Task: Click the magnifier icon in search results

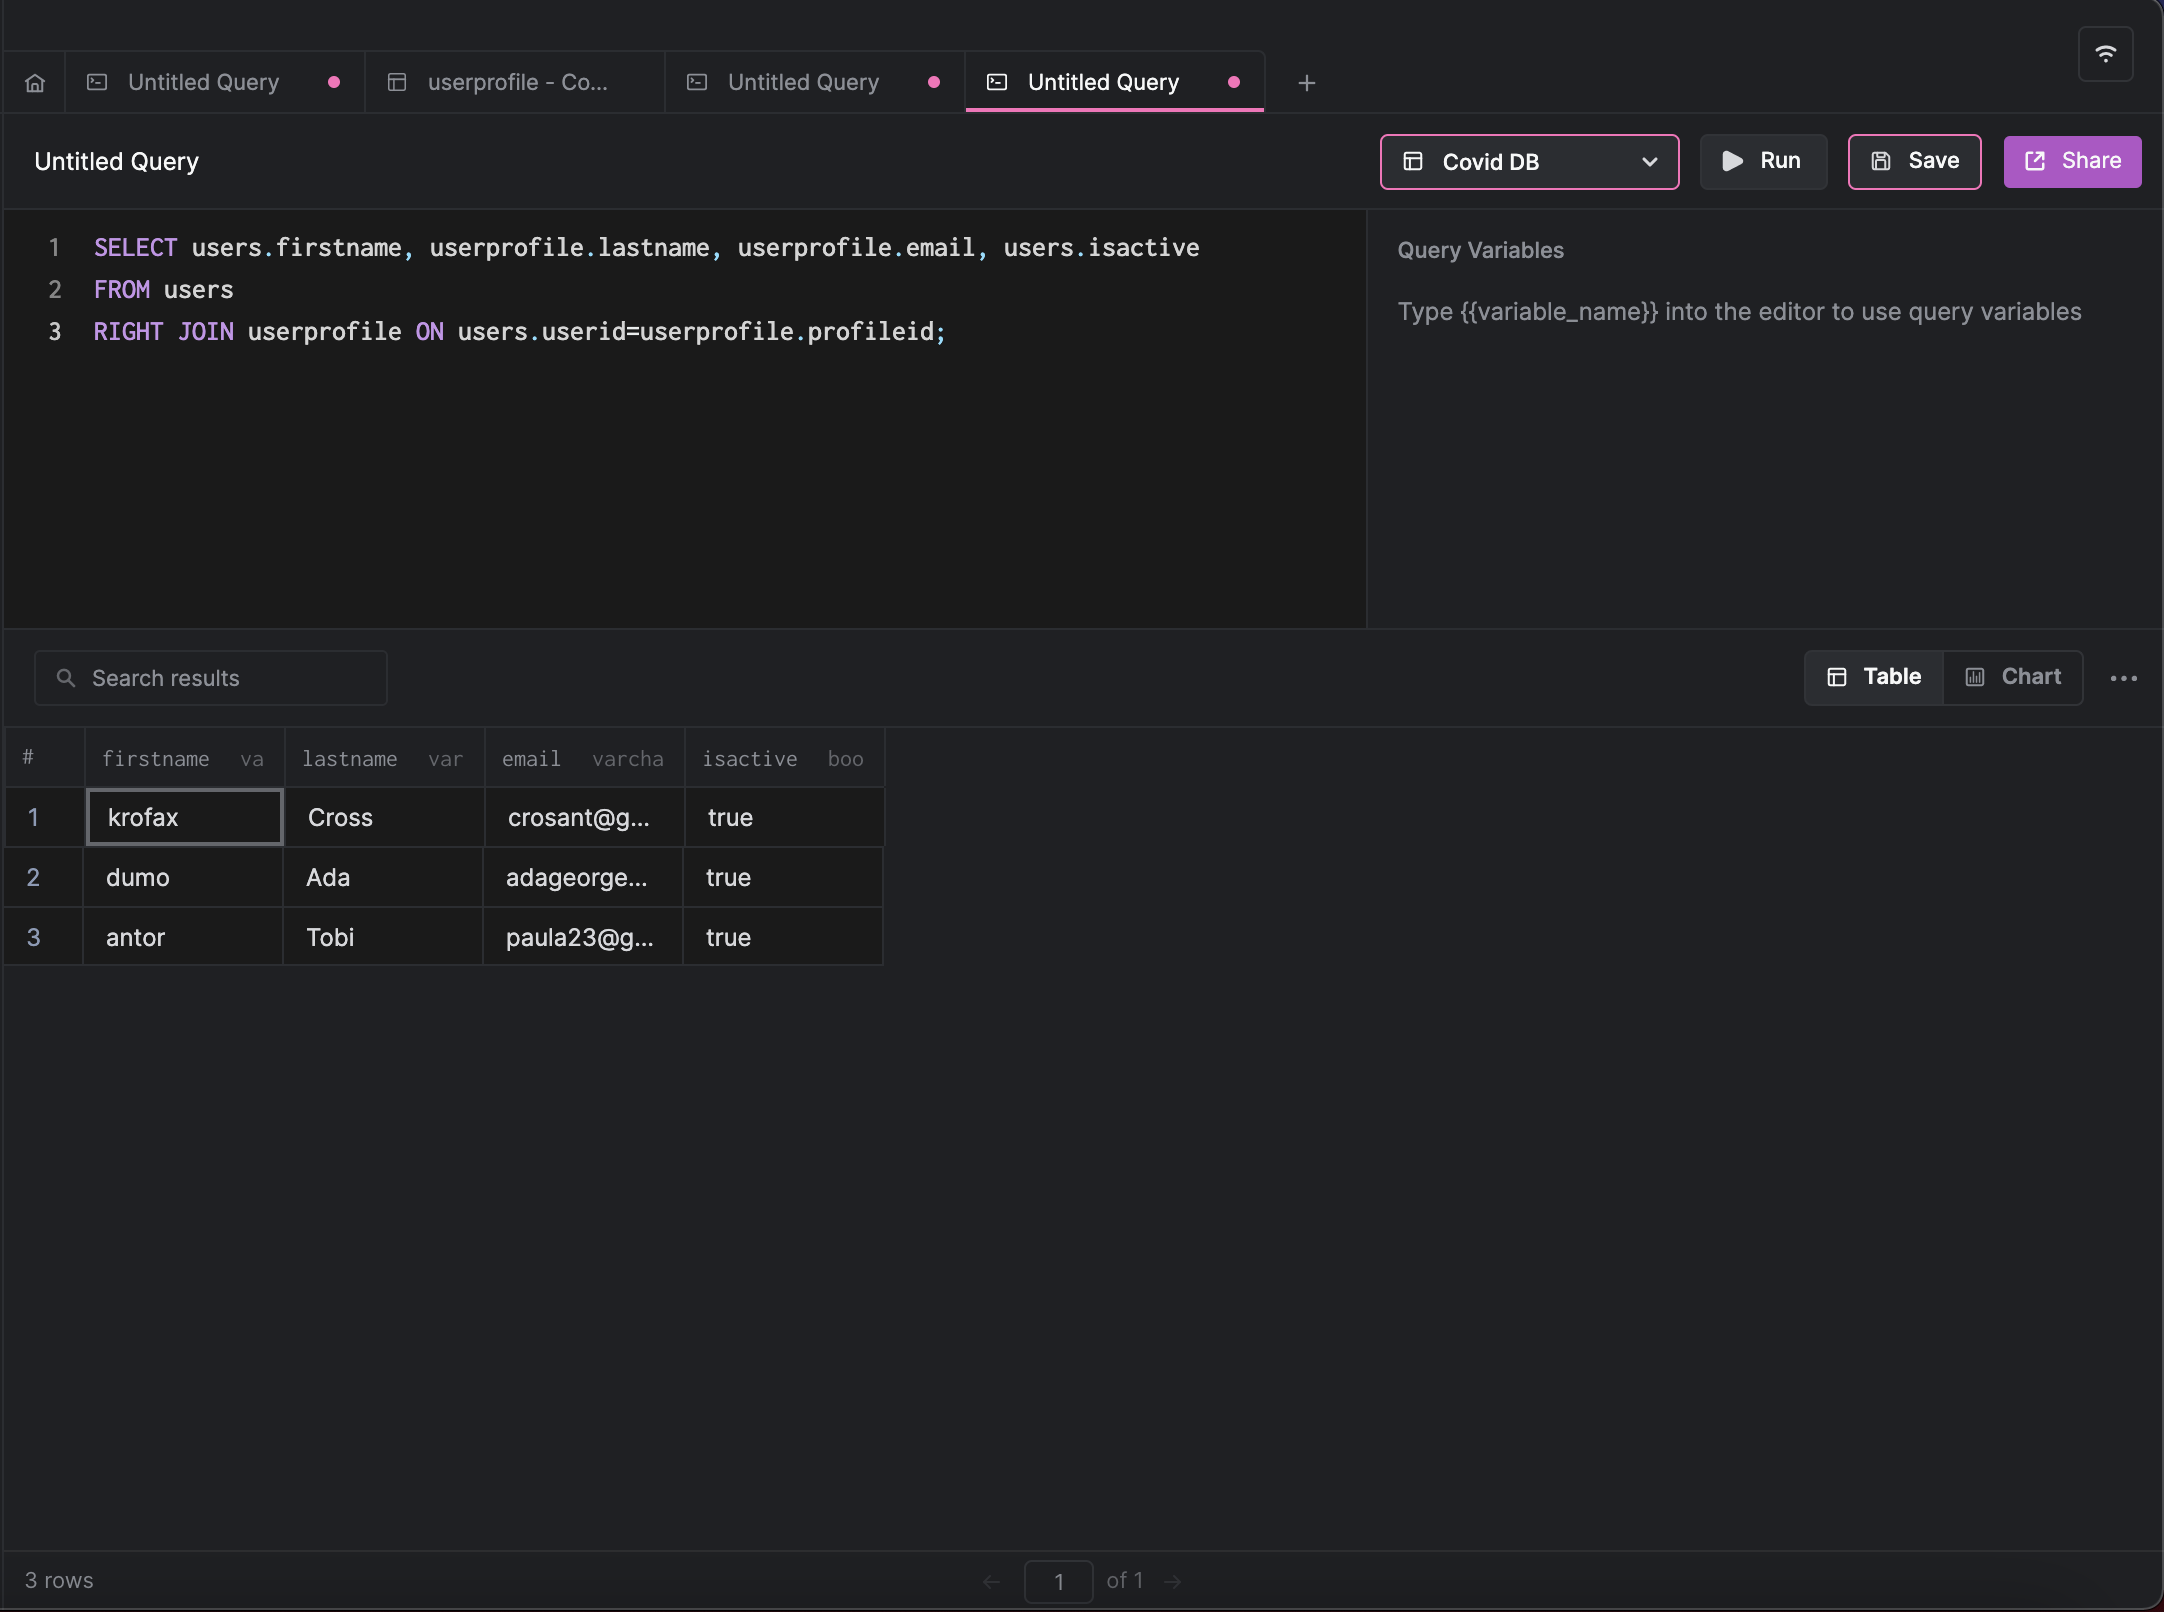Action: tap(66, 678)
